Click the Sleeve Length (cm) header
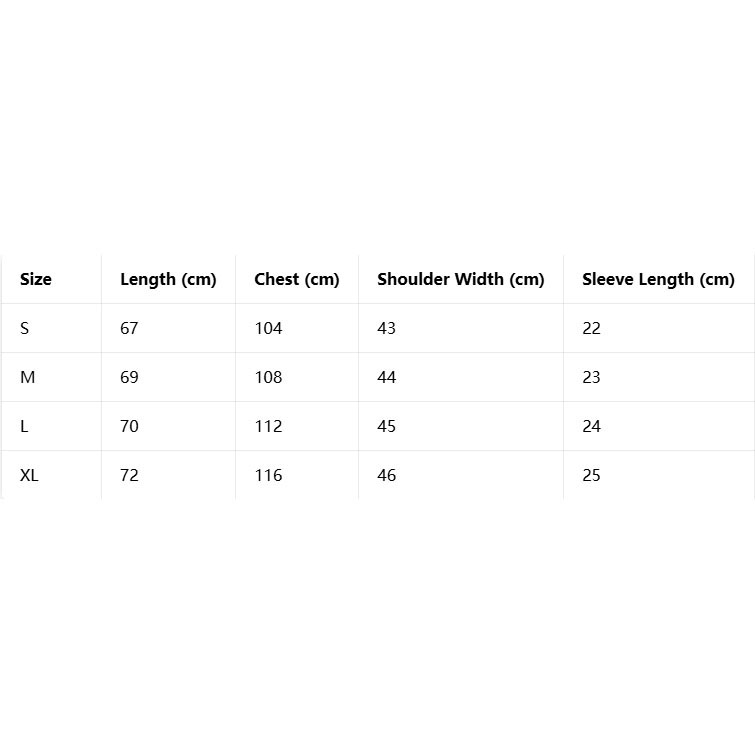Screen dimensions: 755x755 tap(658, 279)
